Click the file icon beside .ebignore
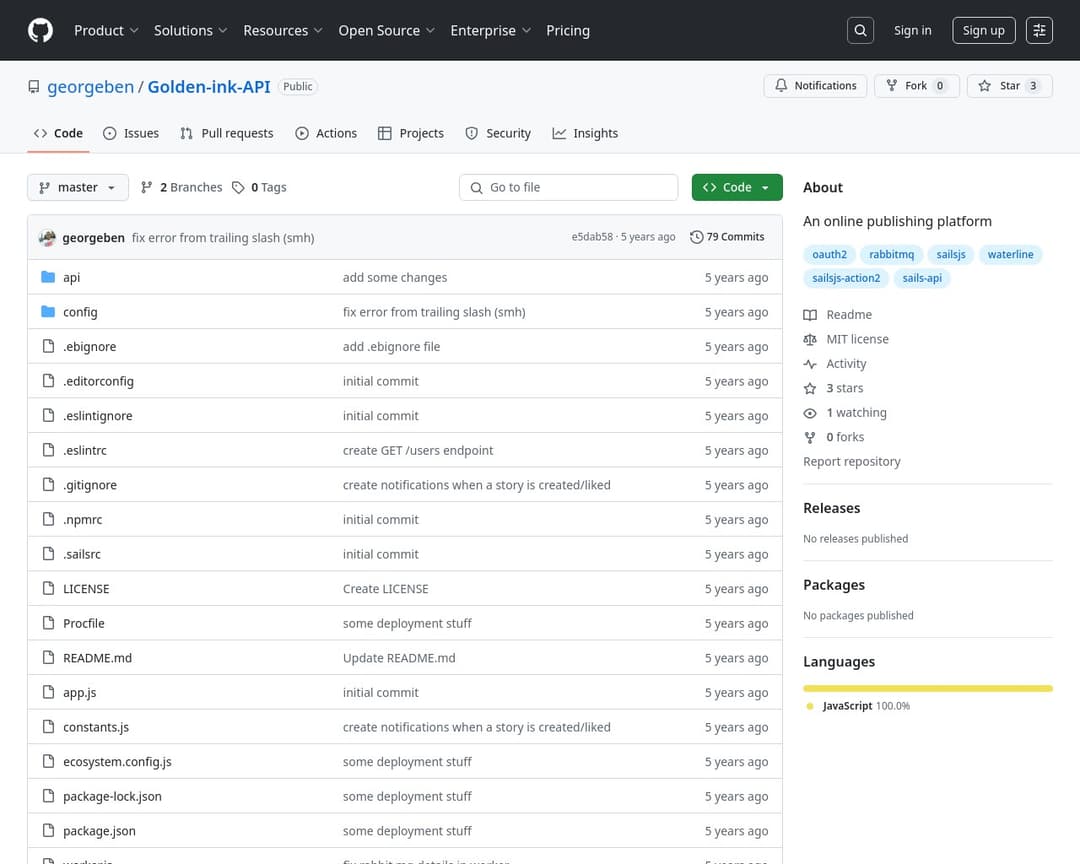This screenshot has width=1080, height=864. tap(48, 346)
